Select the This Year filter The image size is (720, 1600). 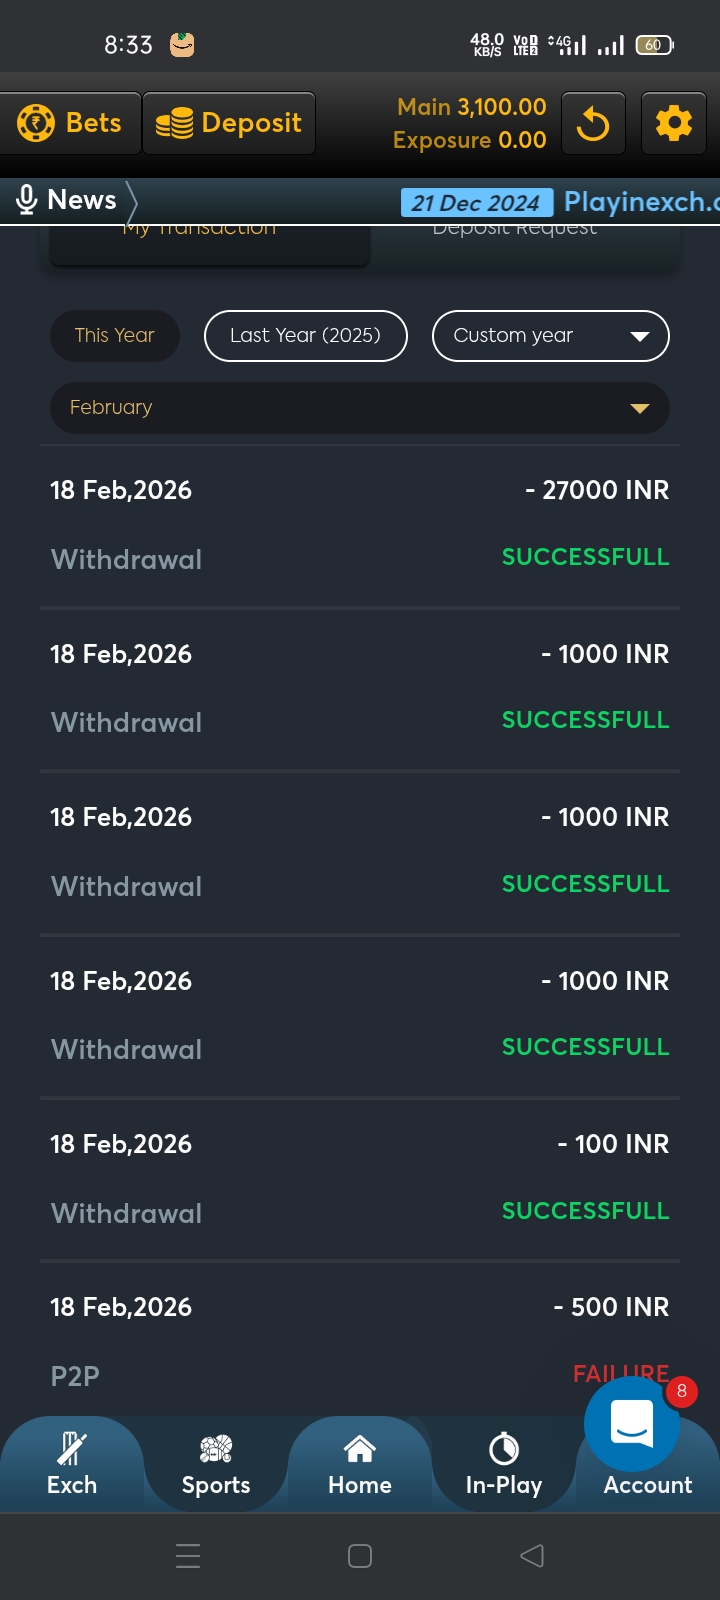click(115, 336)
